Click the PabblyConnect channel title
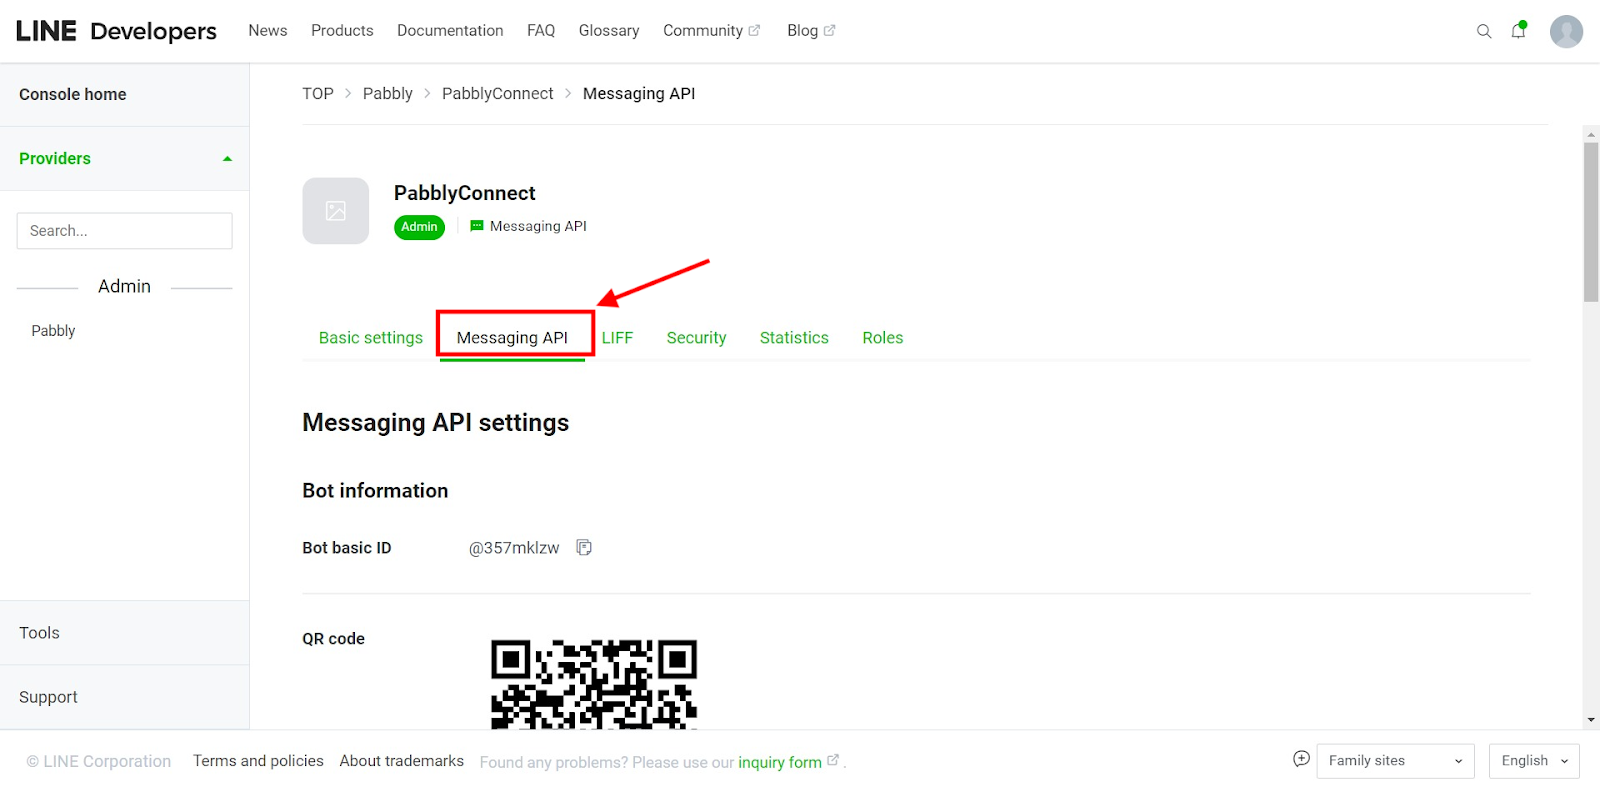The height and width of the screenshot is (792, 1600). 465,193
